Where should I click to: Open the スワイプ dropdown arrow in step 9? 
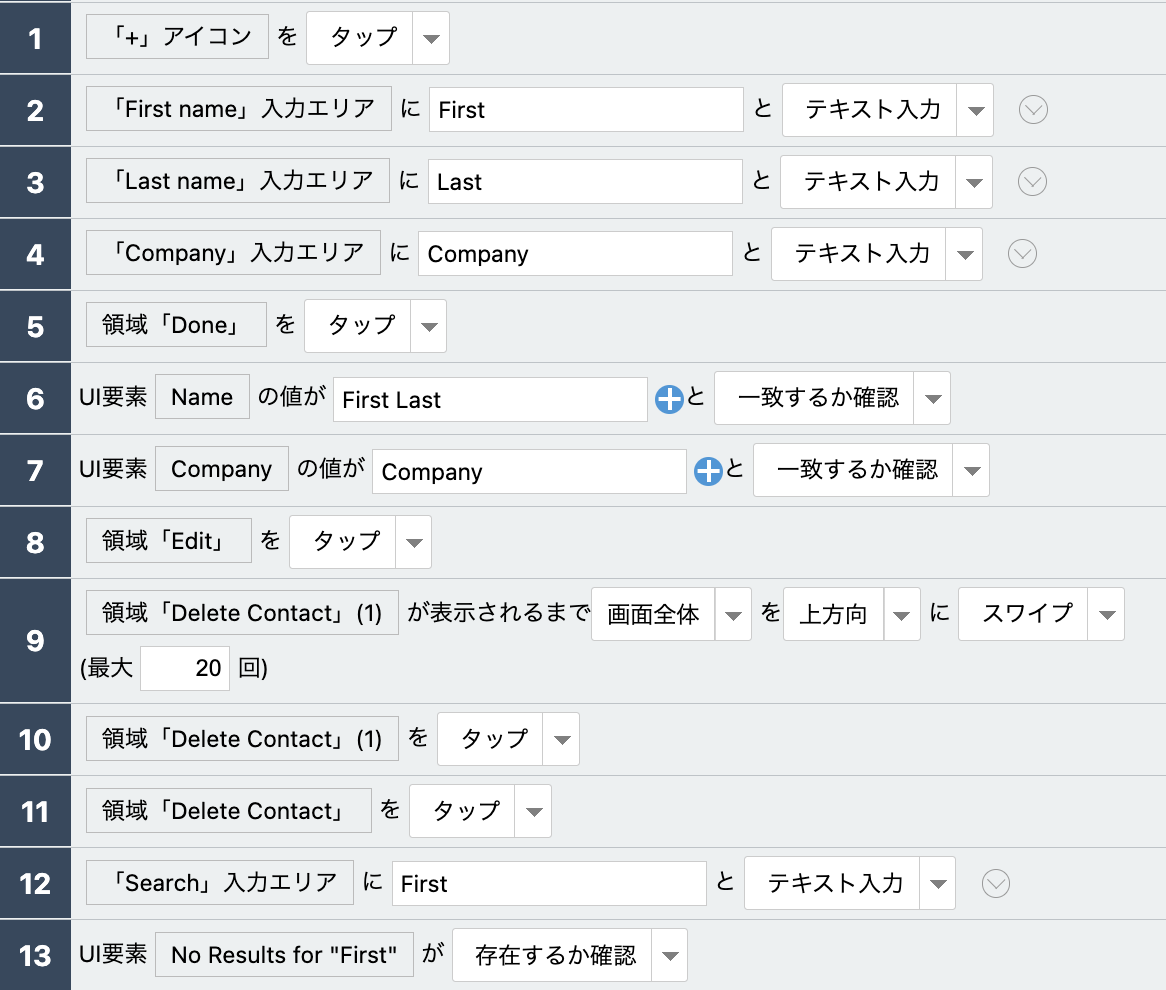1107,614
